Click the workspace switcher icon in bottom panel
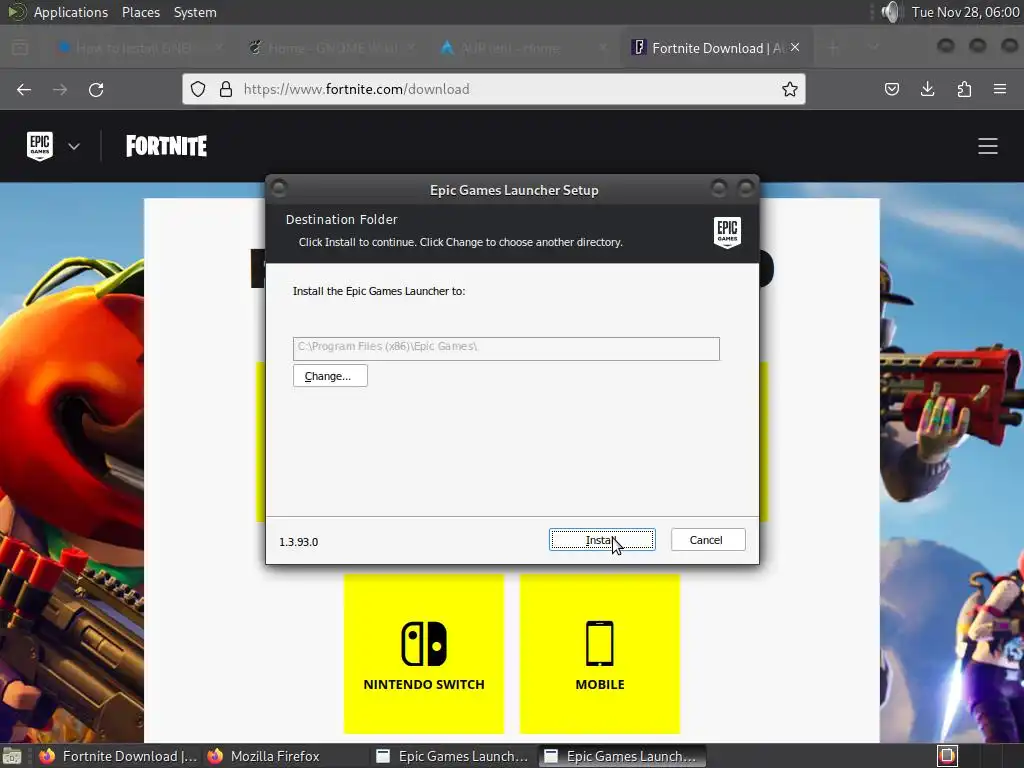1024x768 pixels. coord(948,756)
